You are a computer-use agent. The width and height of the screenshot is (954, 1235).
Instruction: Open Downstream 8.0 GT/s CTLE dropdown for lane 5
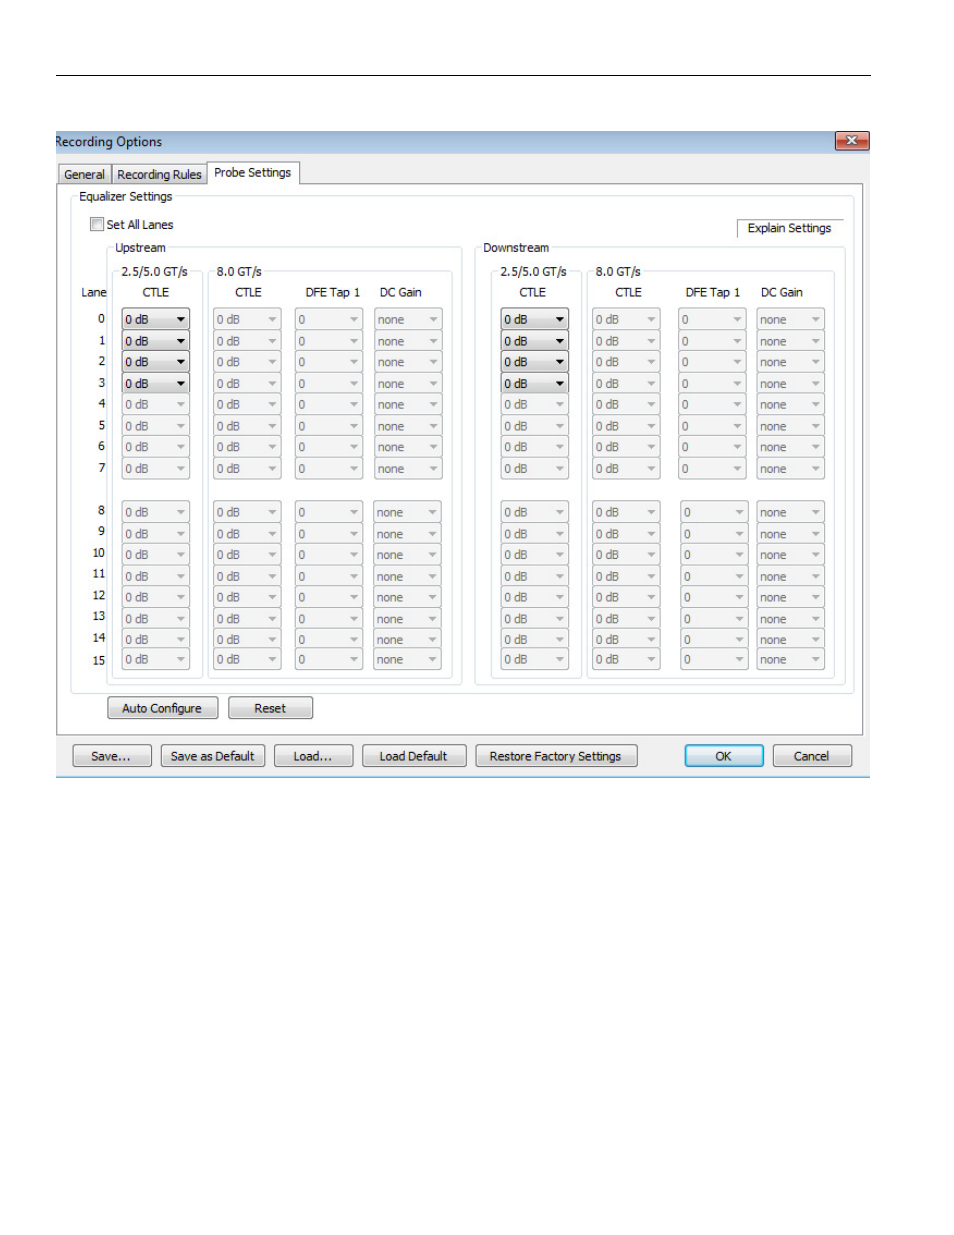click(x=626, y=426)
